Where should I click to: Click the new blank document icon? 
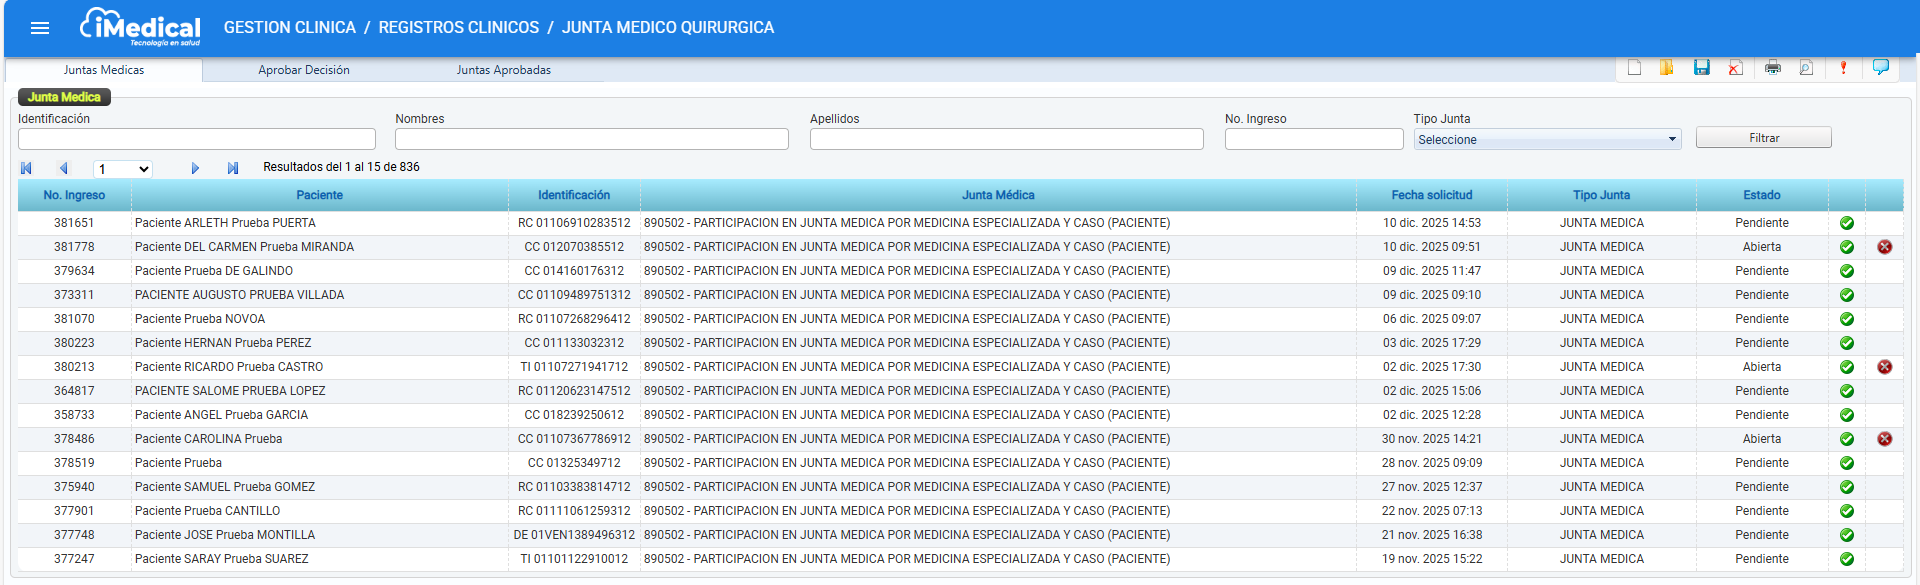tap(1634, 68)
